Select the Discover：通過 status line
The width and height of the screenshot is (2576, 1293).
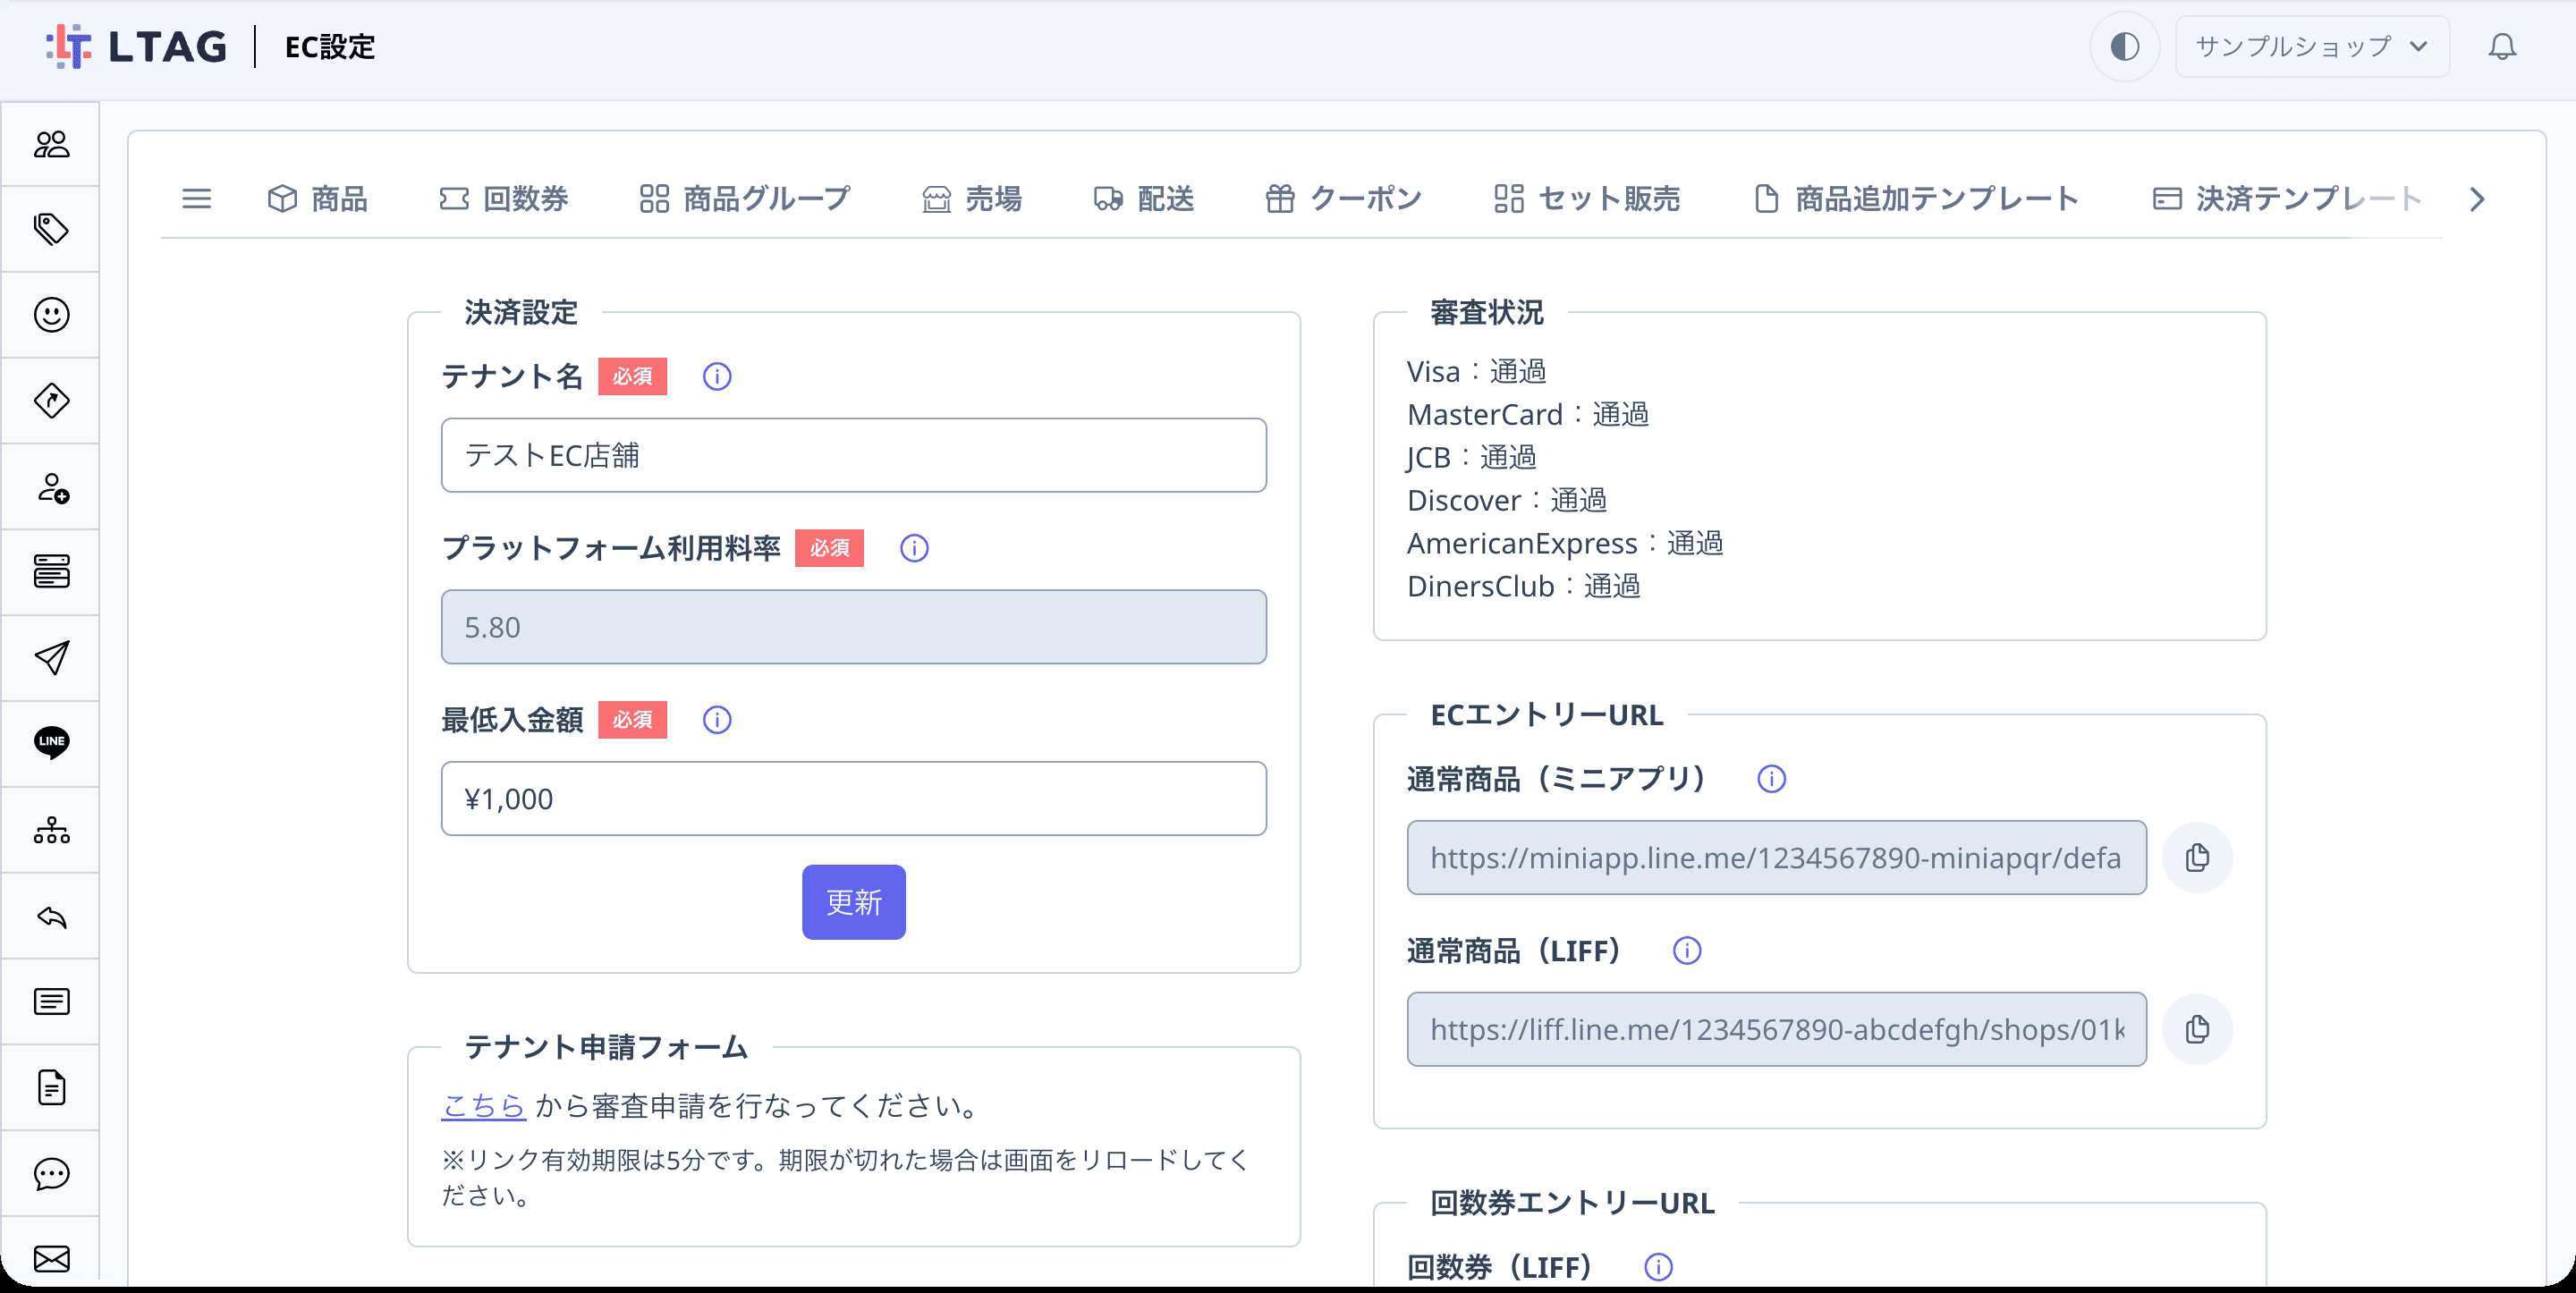1506,501
